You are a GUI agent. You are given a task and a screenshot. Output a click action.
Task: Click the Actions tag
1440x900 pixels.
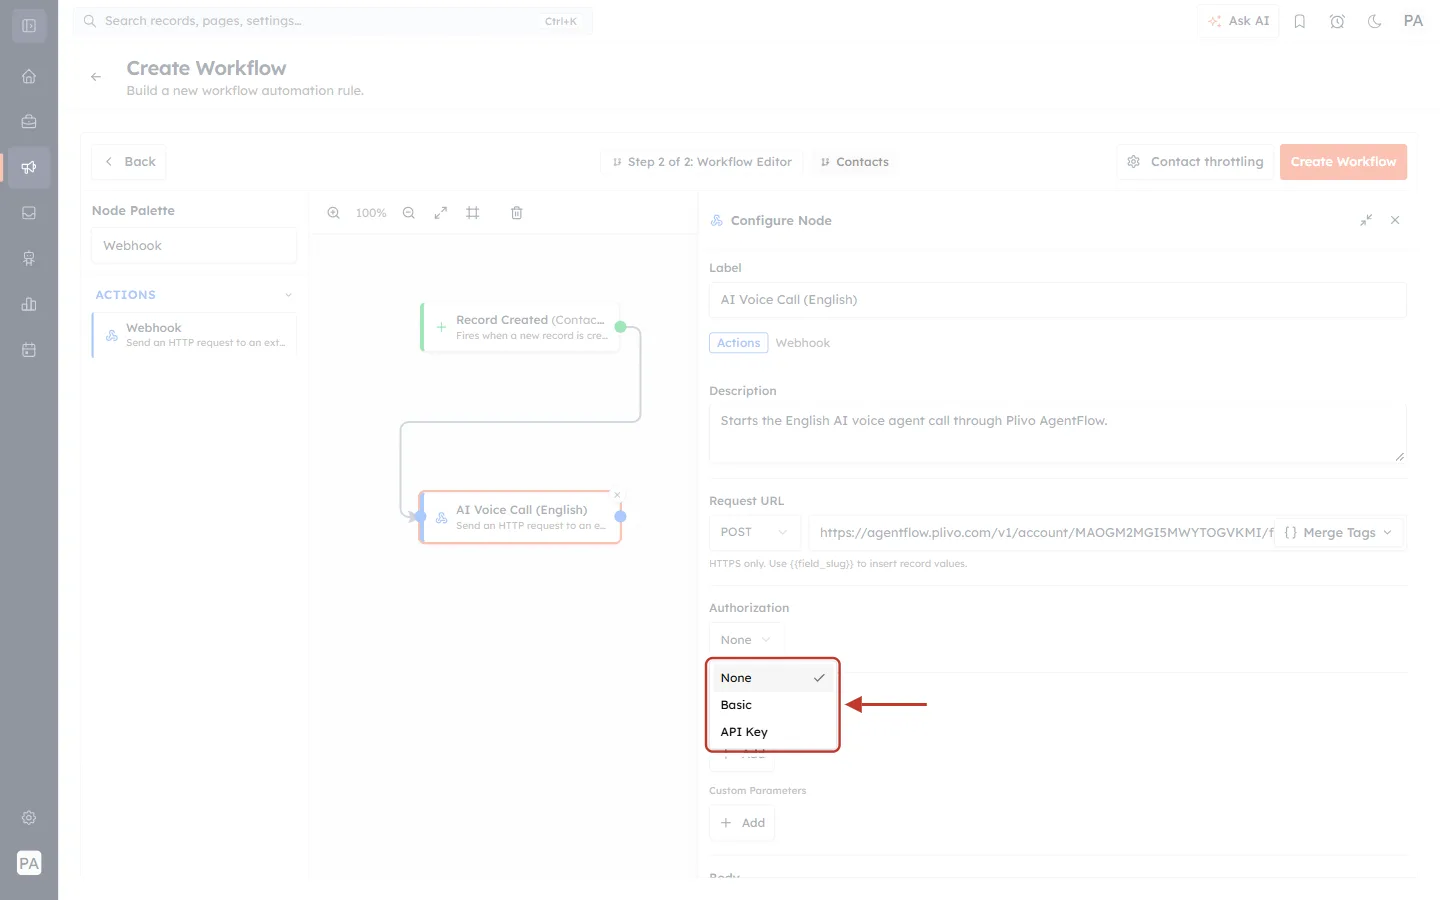pyautogui.click(x=738, y=343)
